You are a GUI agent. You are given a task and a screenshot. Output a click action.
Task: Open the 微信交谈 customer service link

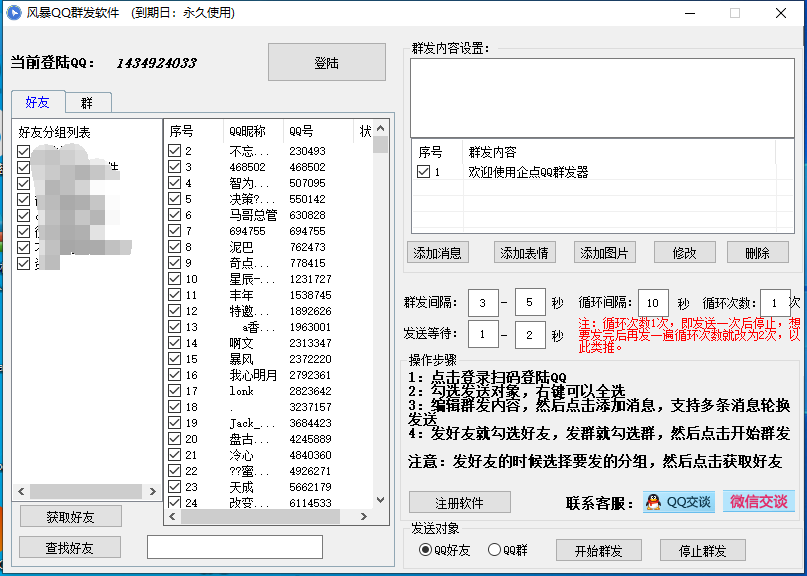click(x=759, y=501)
